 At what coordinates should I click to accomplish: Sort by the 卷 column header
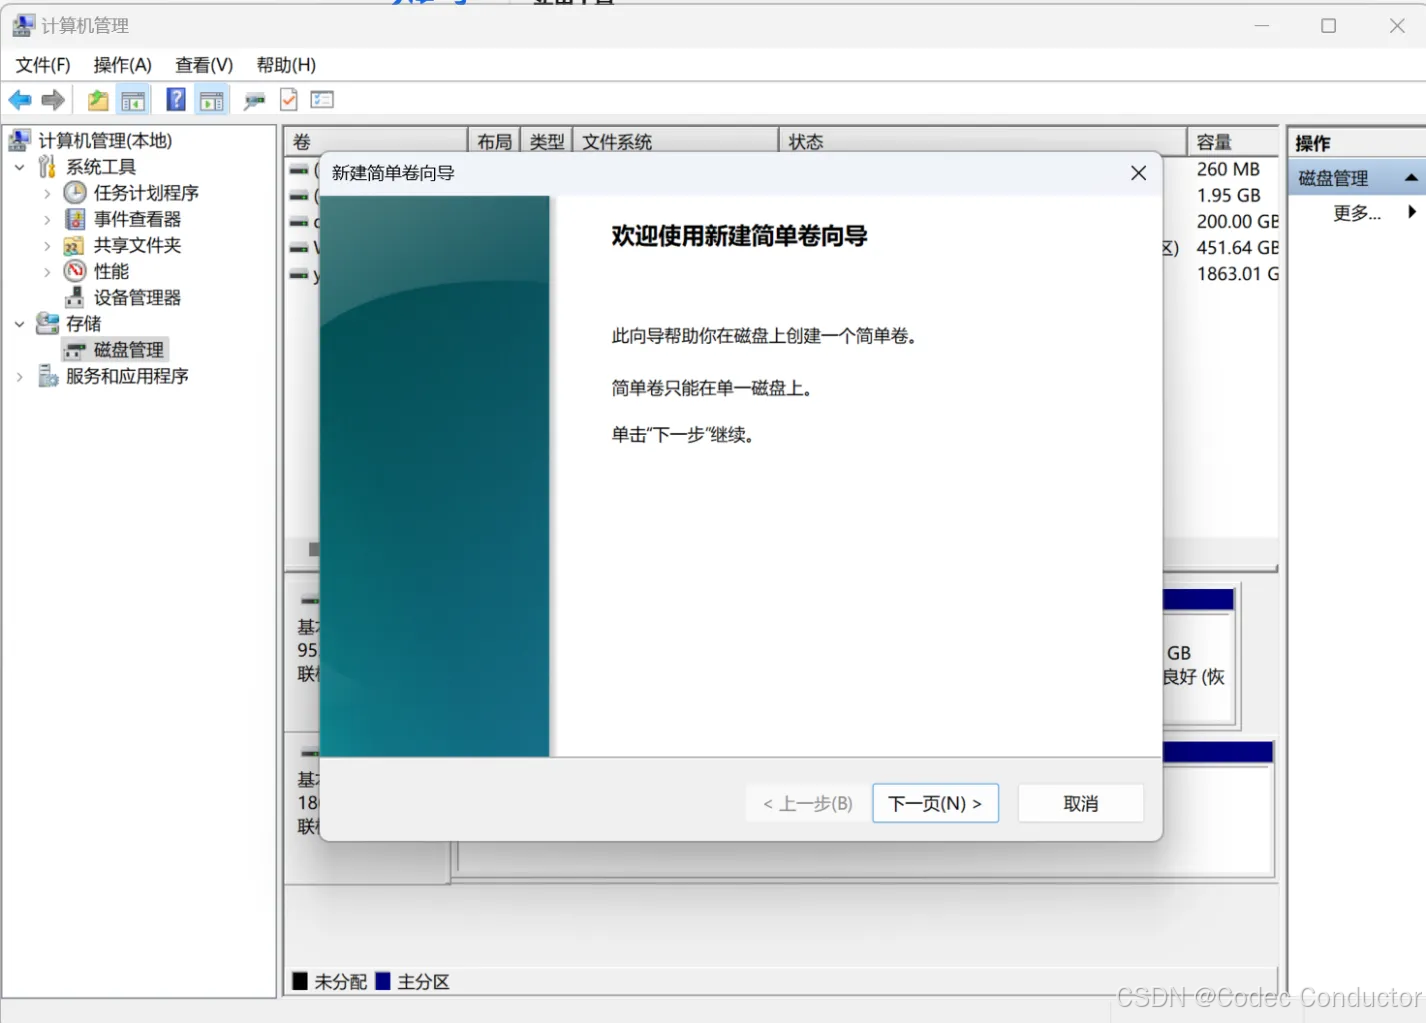tap(376, 141)
